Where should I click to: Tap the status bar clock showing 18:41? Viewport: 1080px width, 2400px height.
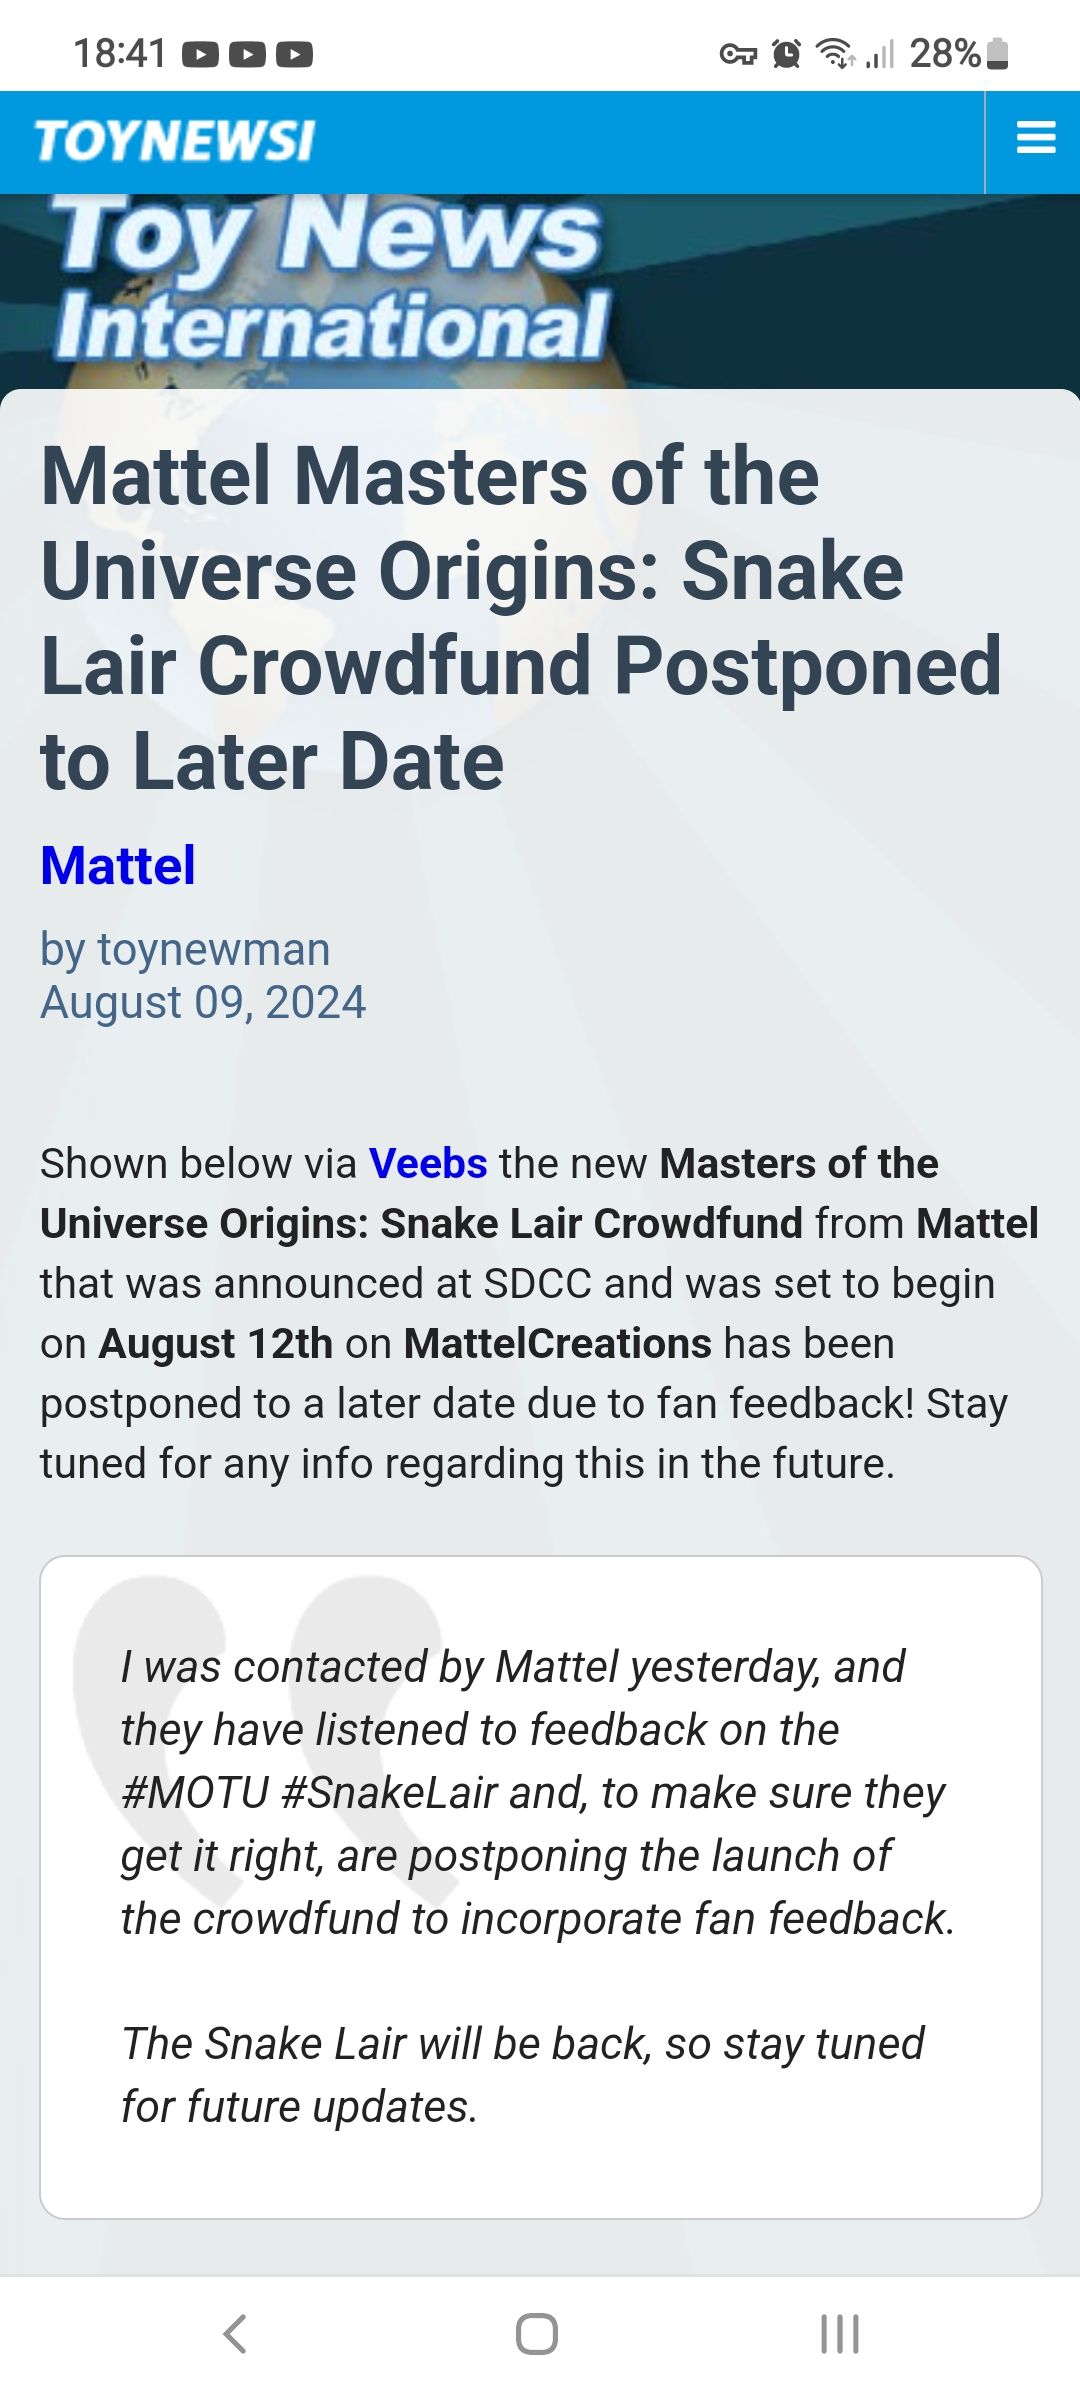(x=120, y=54)
